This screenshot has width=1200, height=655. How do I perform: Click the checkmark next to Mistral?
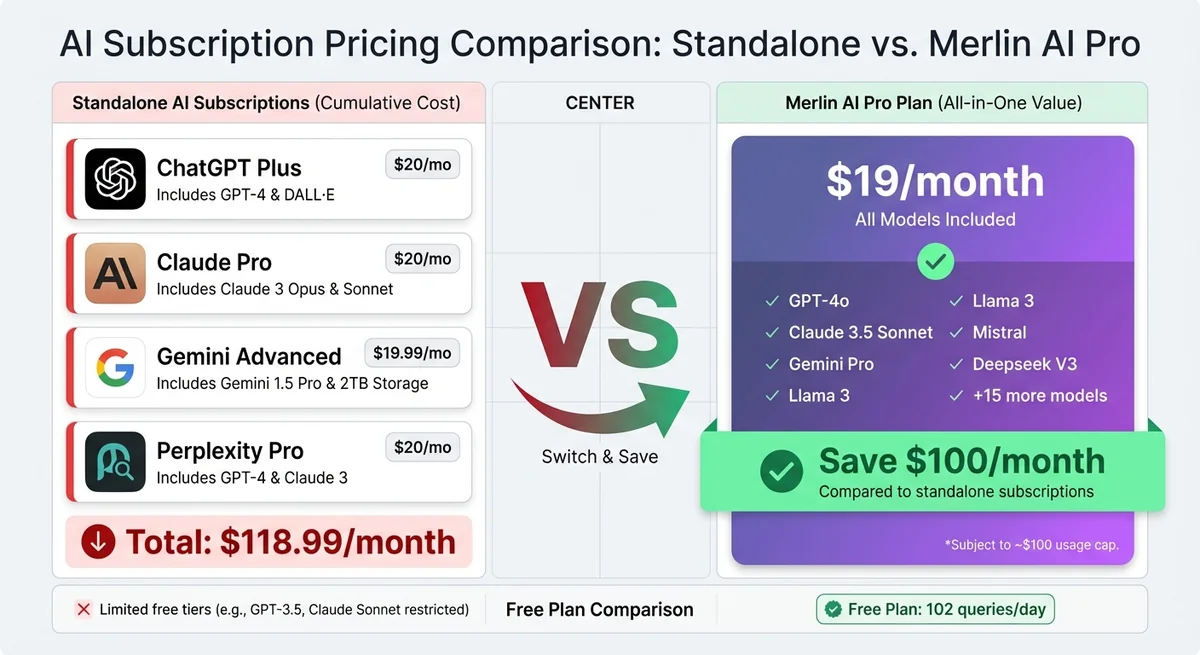coord(956,333)
